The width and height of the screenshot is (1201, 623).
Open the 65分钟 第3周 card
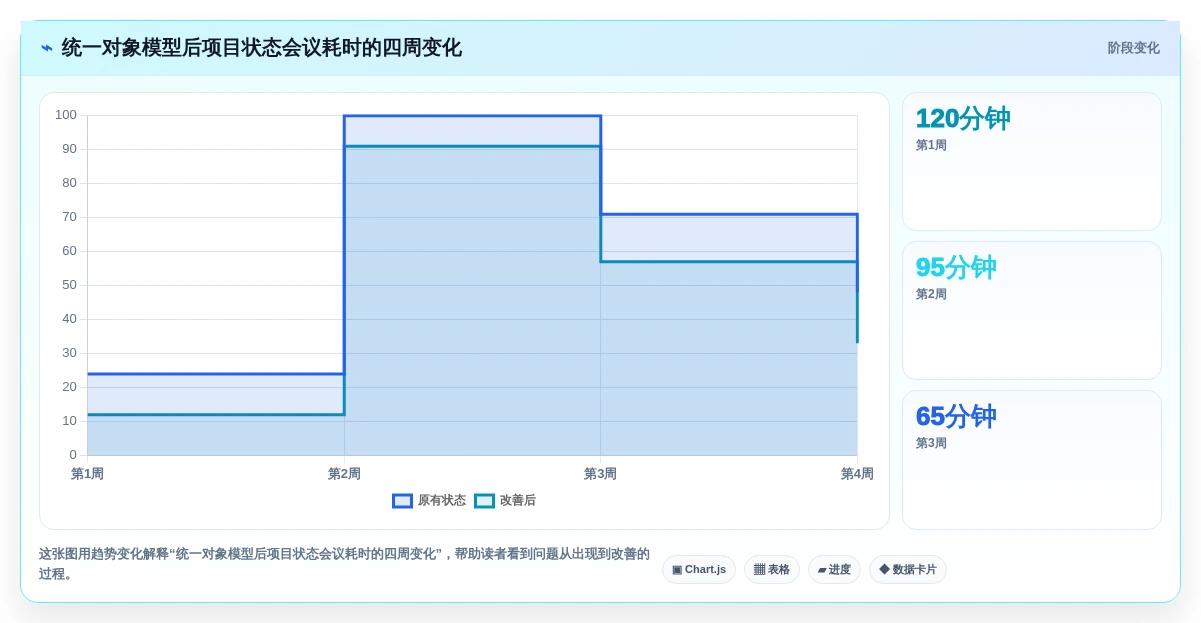point(1032,460)
